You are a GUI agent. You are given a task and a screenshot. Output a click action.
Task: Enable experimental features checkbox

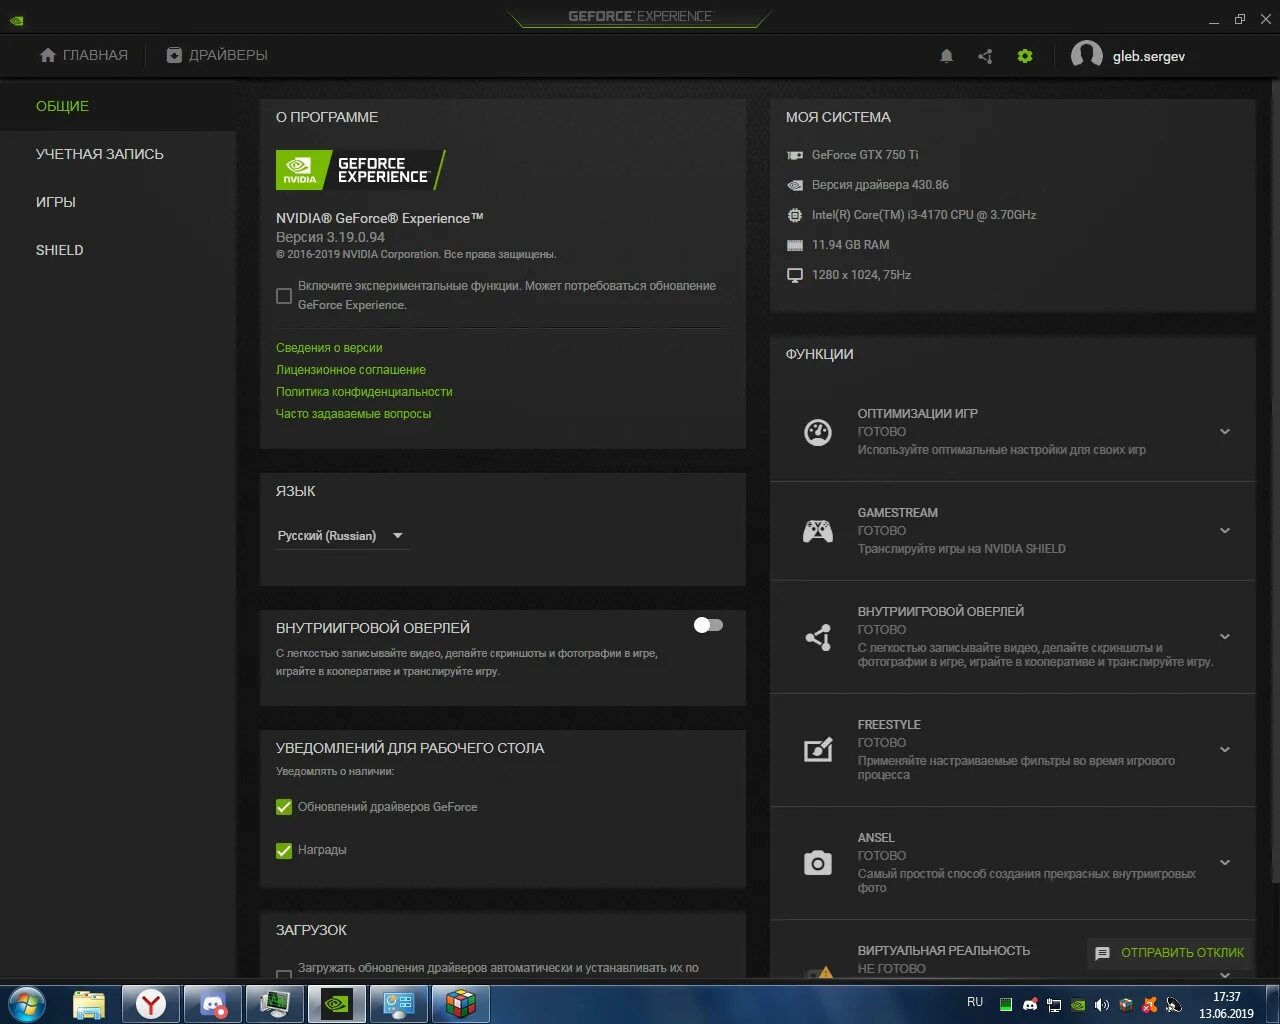[x=284, y=296]
